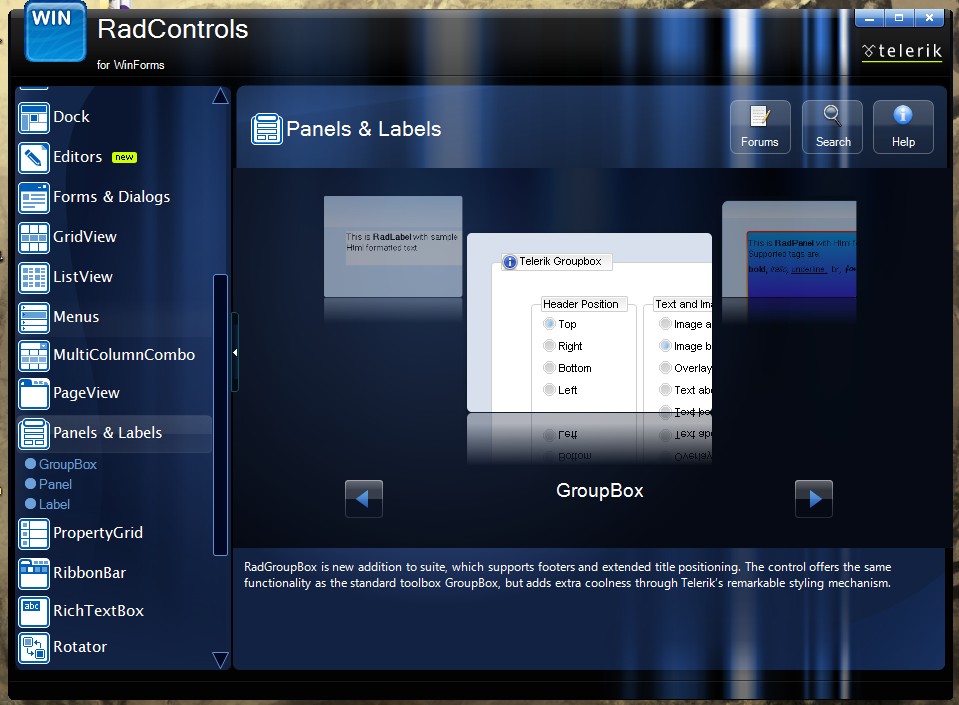Choose the Right header position radio
The image size is (959, 705).
tap(549, 346)
